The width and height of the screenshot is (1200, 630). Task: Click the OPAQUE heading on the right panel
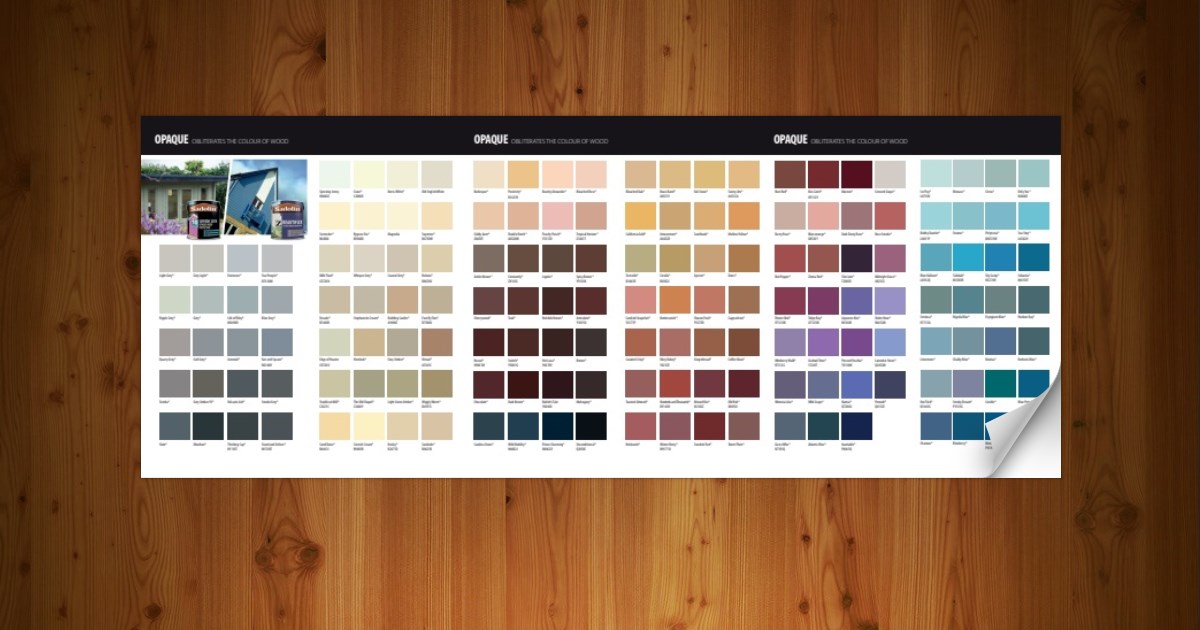[x=790, y=141]
